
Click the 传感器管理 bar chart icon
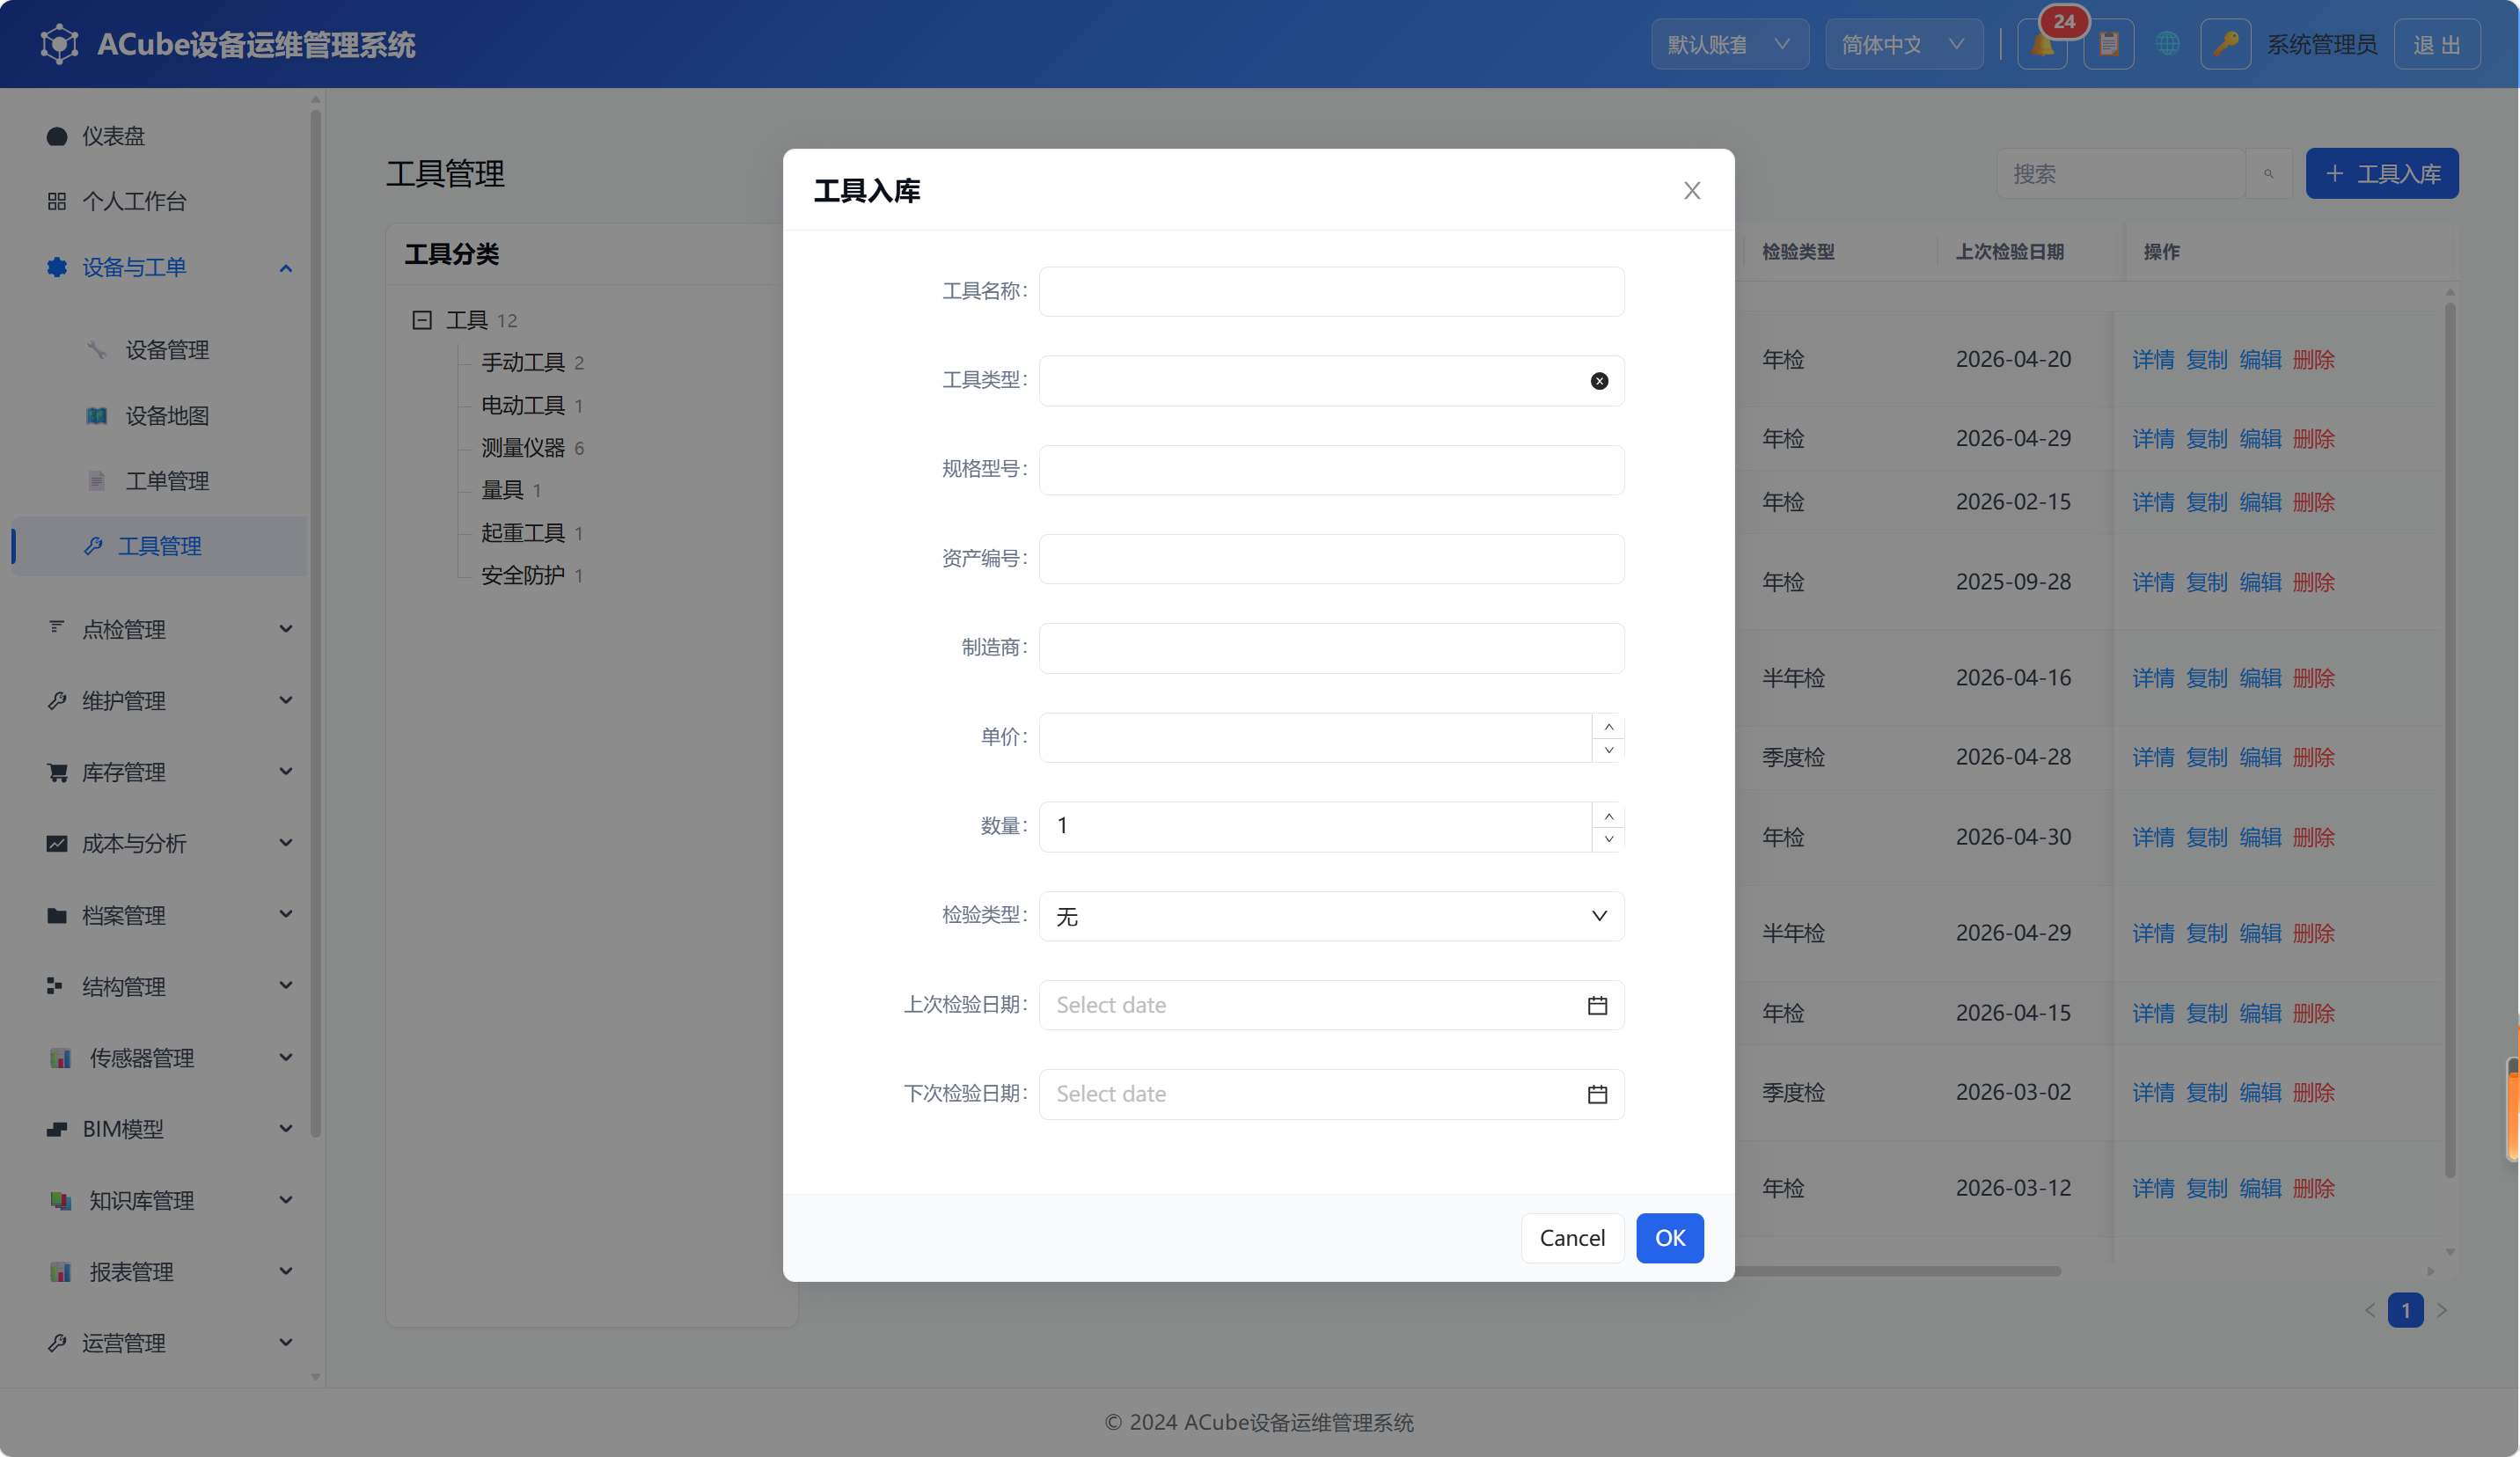pyautogui.click(x=60, y=1058)
